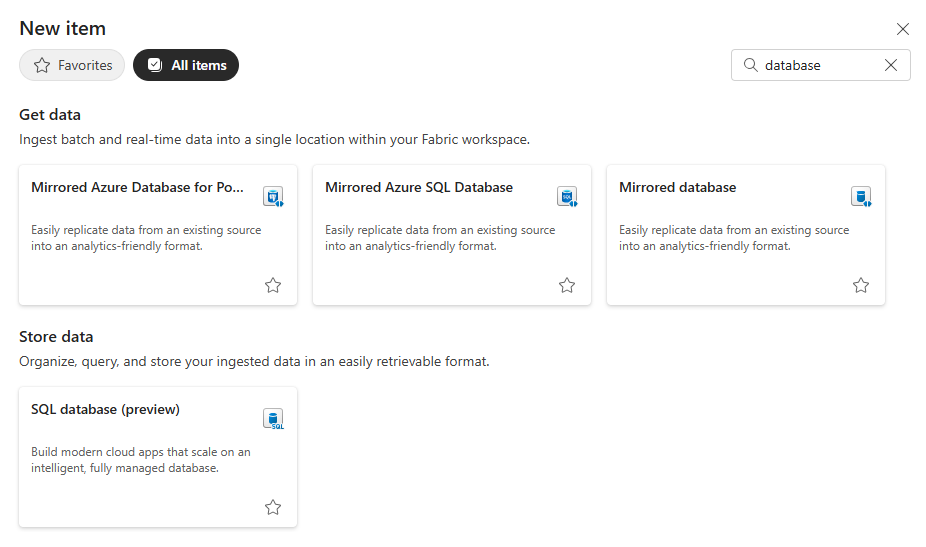The image size is (926, 547).
Task: Select the All items tab
Action: coord(186,65)
